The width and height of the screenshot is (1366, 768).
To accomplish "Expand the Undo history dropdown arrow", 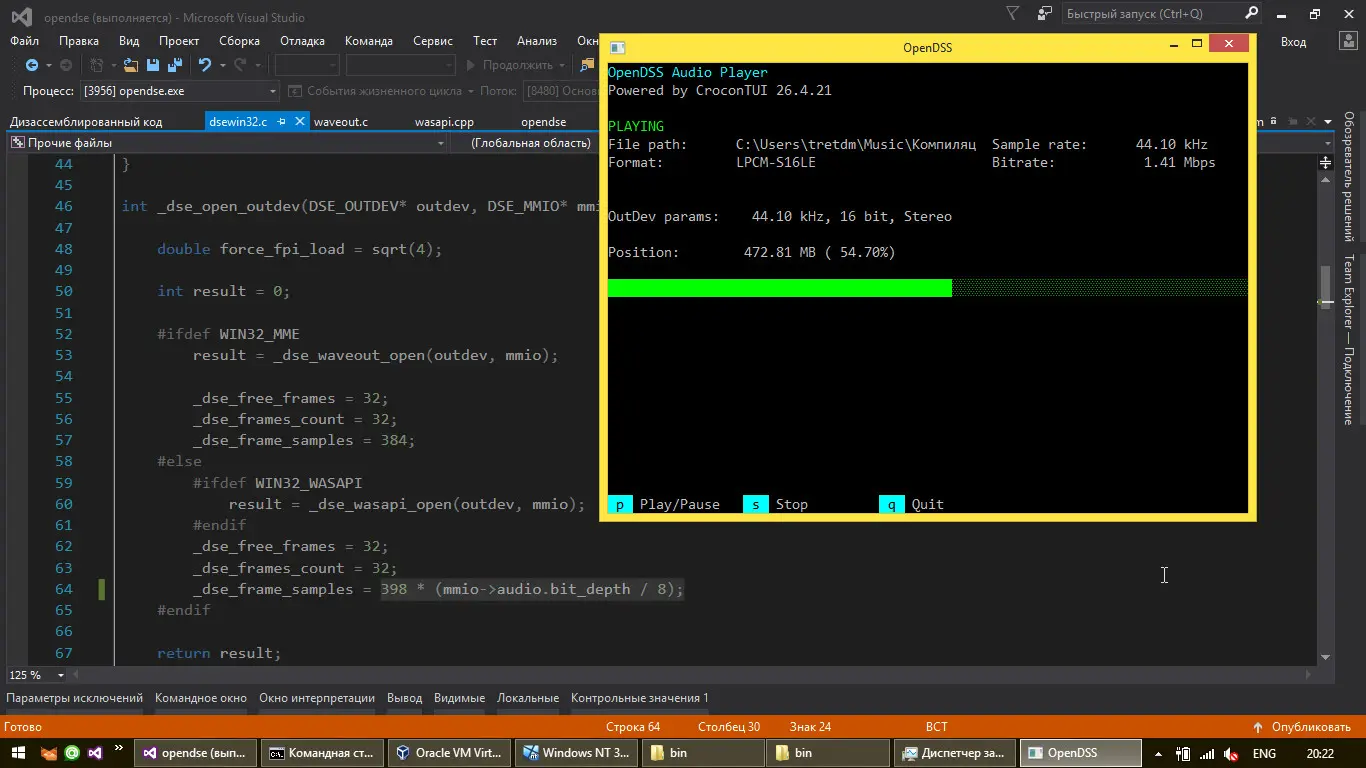I will 221,65.
